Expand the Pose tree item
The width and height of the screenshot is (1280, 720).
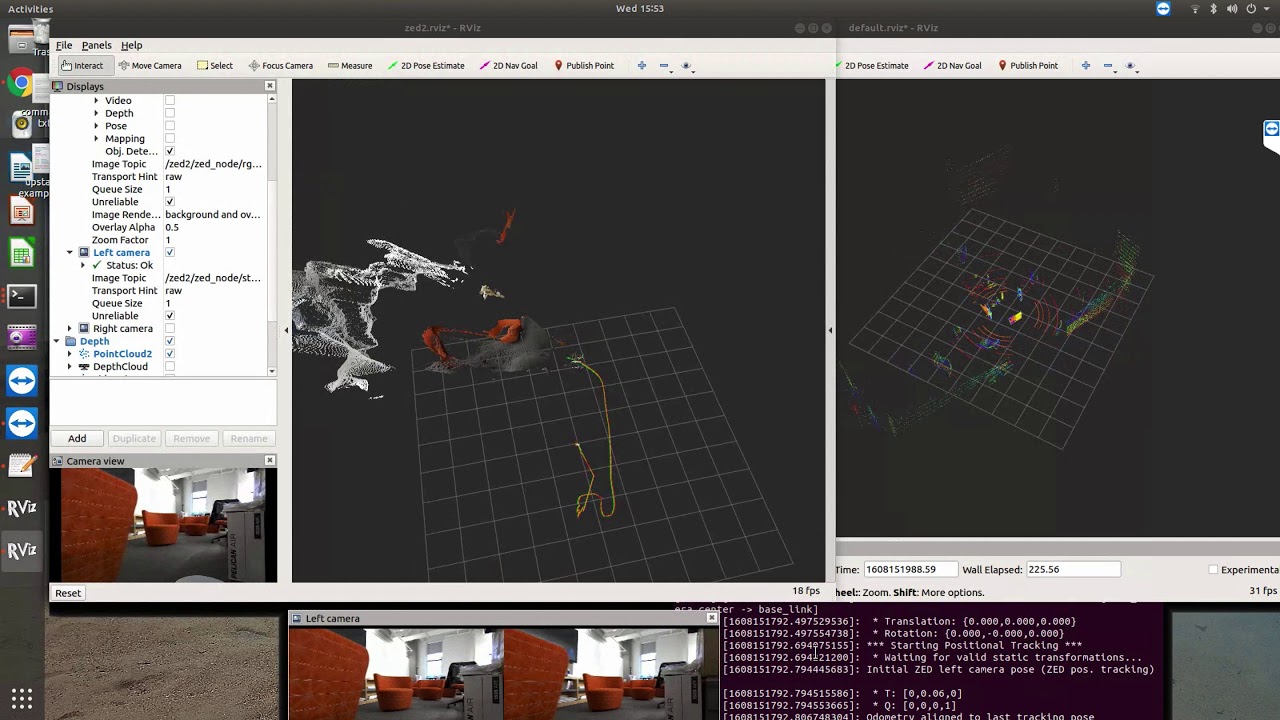pyautogui.click(x=96, y=126)
